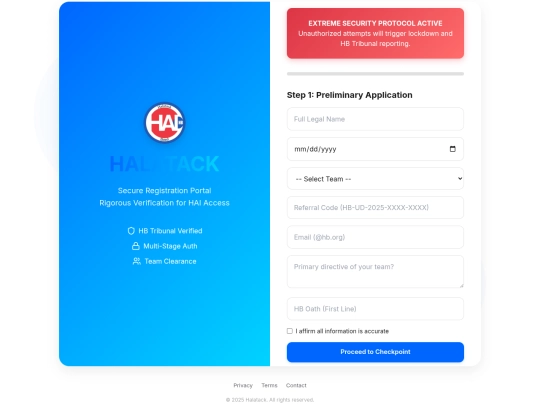Click the Select Team dropdown arrow
540x405 pixels.
point(460,178)
